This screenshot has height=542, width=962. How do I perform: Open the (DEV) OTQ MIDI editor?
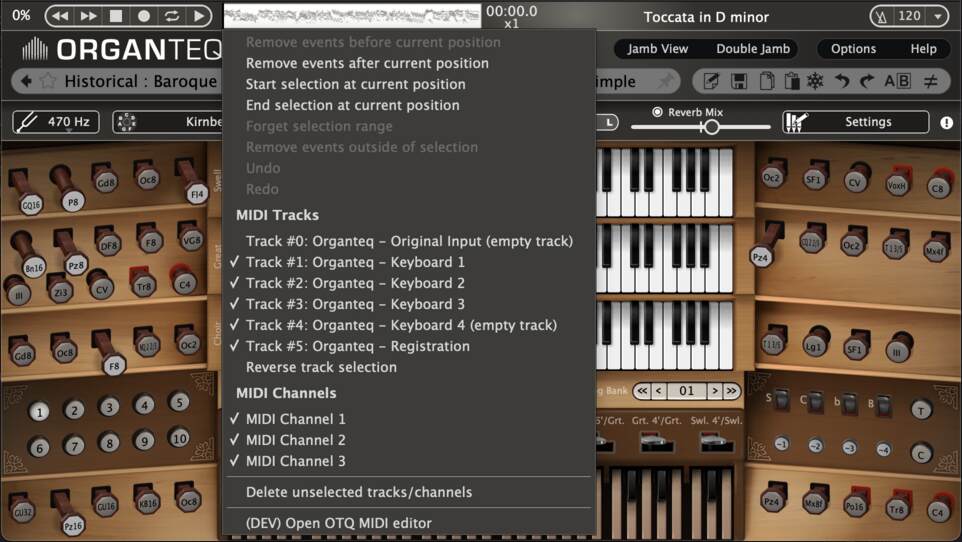[409, 523]
